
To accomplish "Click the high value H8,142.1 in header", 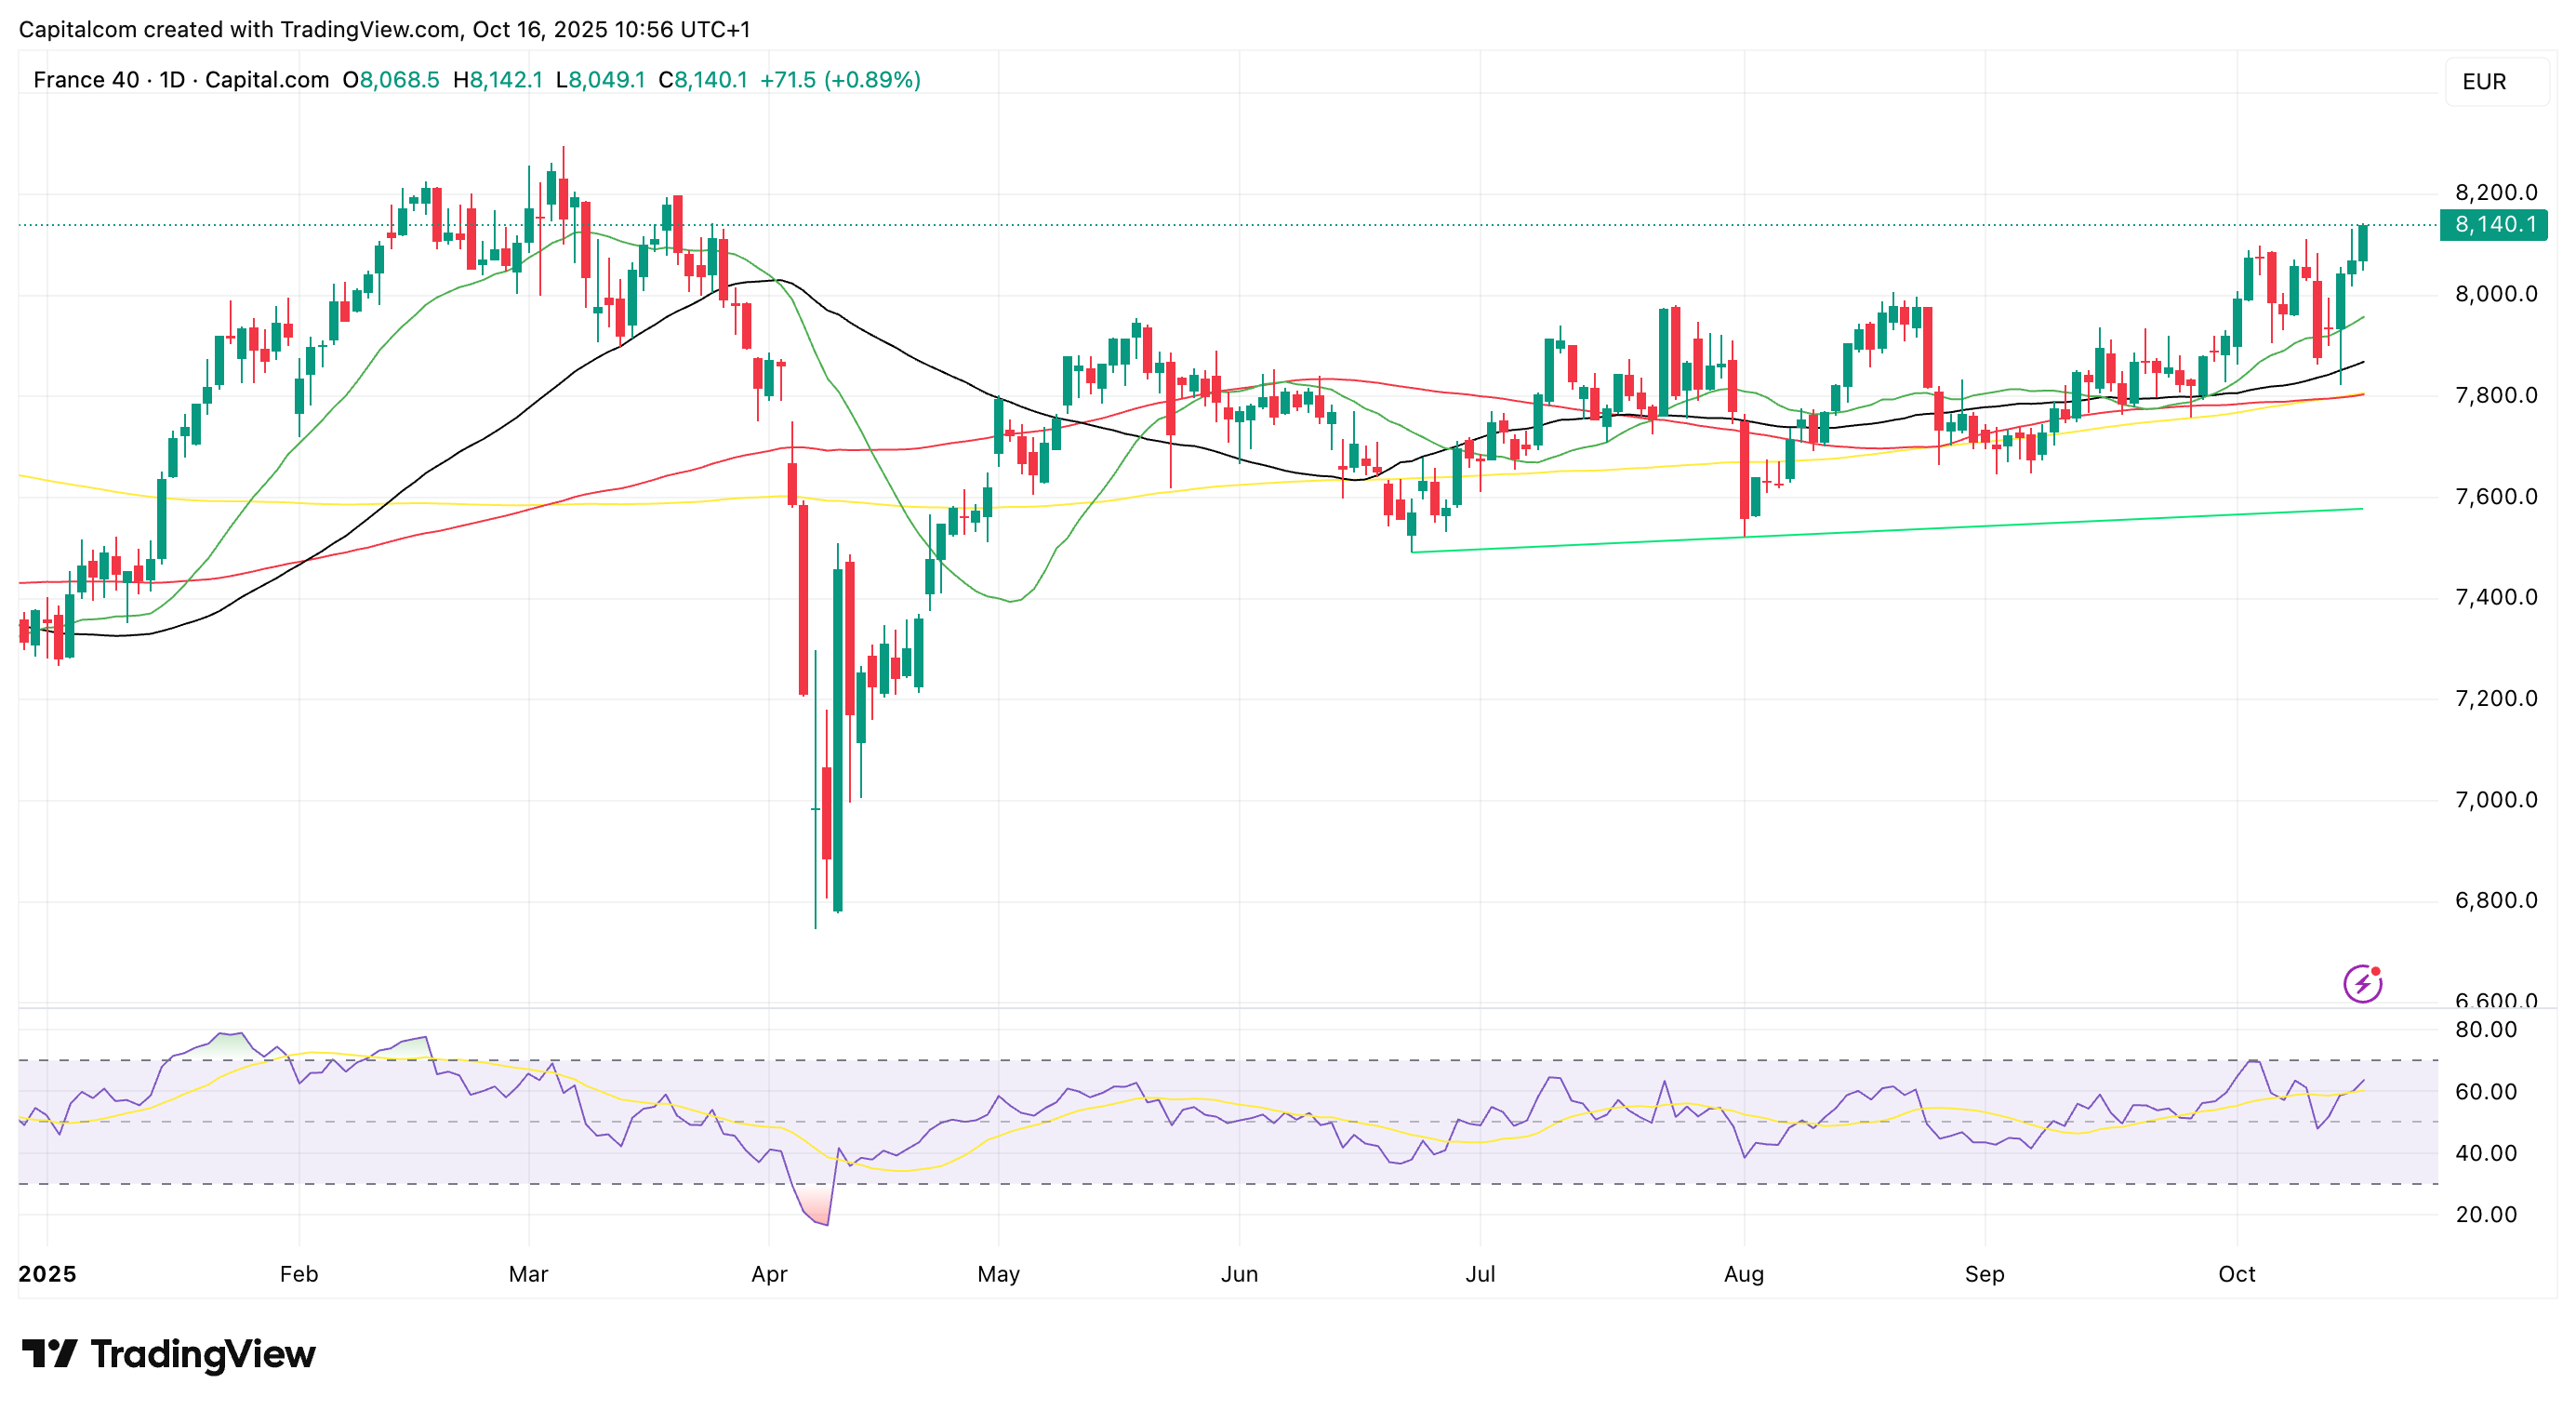I will click(x=498, y=80).
